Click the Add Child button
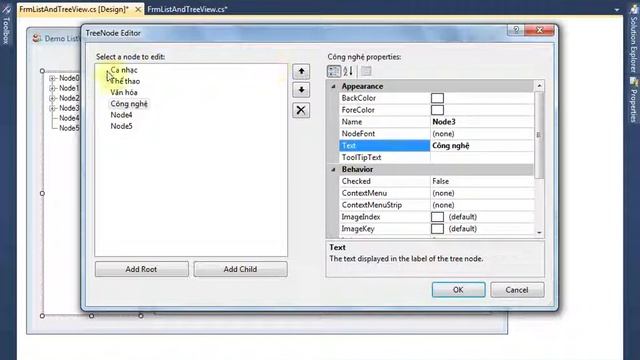Image resolution: width=640 pixels, height=360 pixels. 240,269
